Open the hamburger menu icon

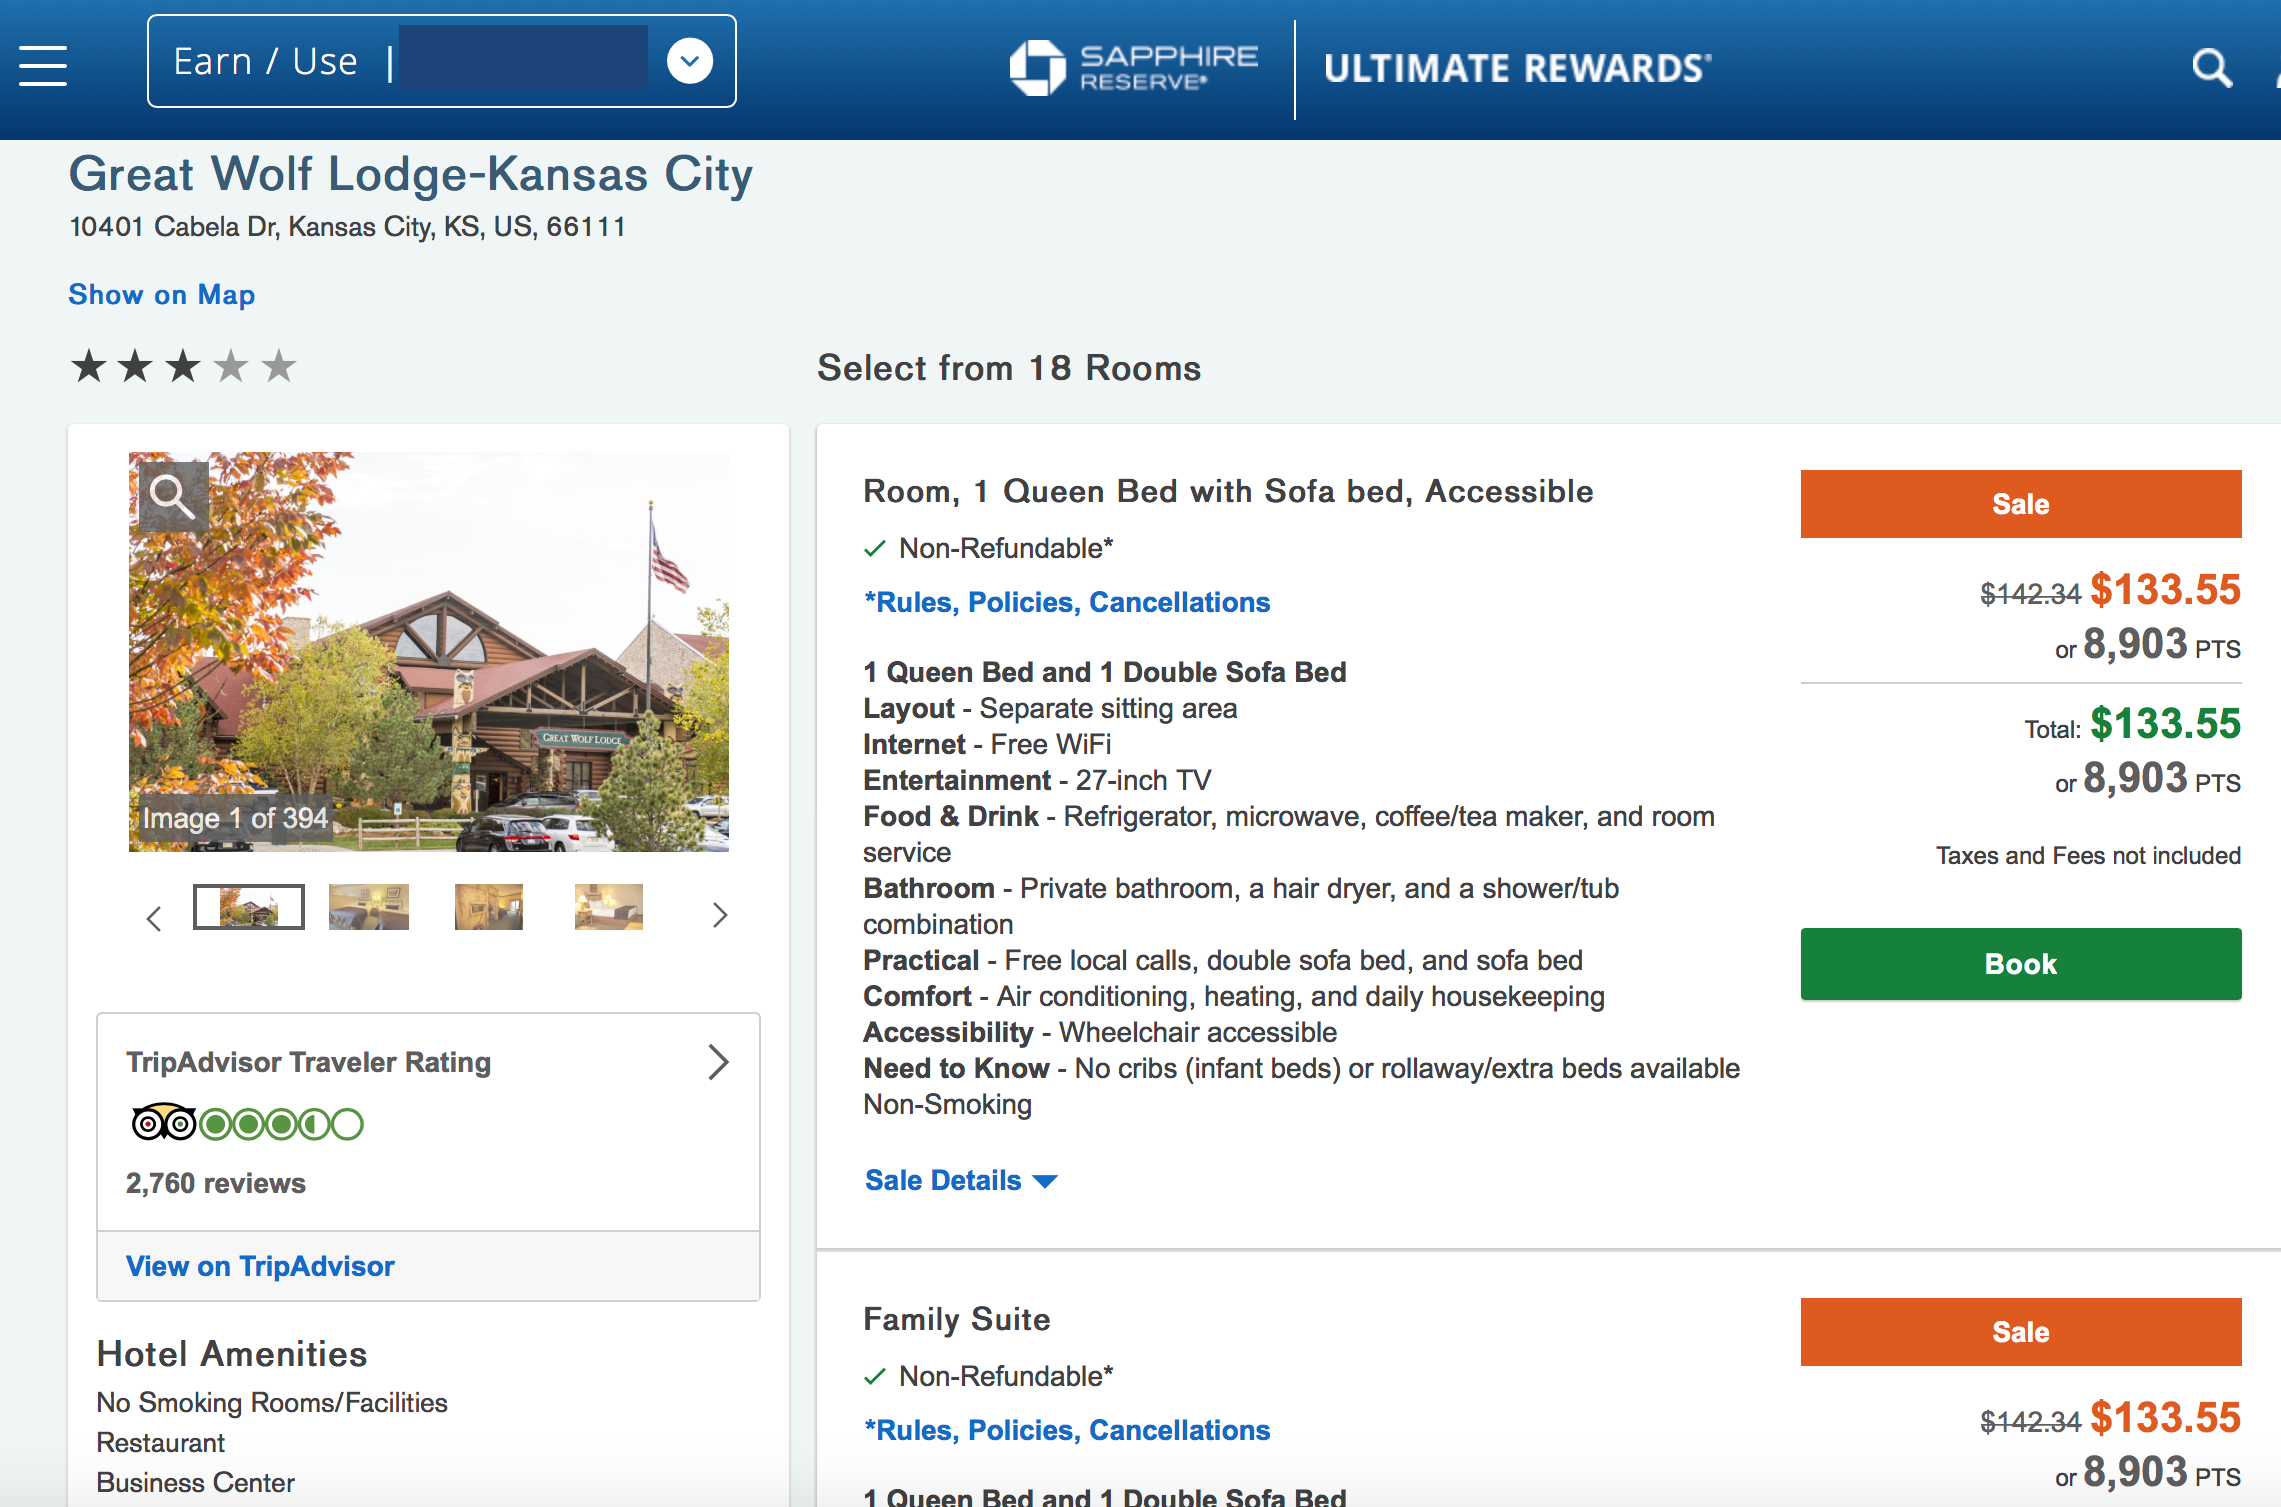[43, 66]
